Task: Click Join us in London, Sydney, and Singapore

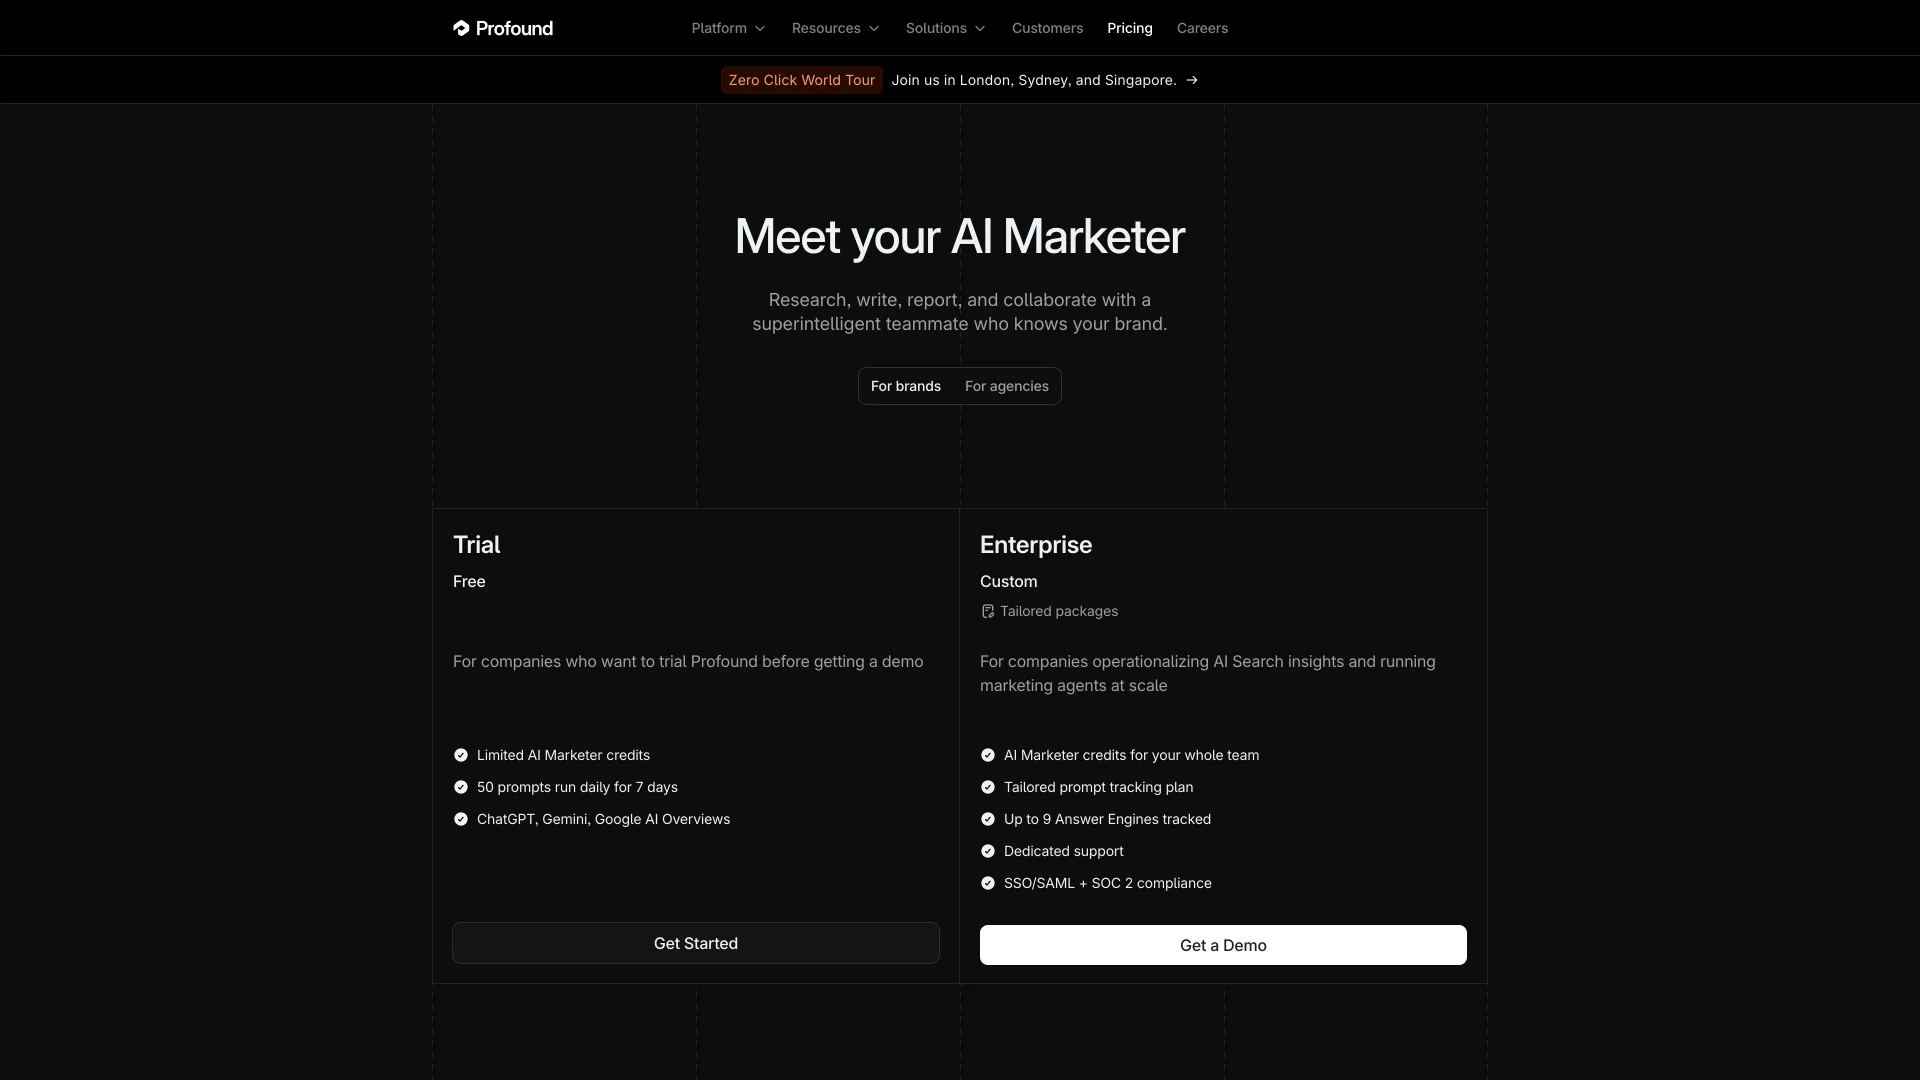Action: pyautogui.click(x=1034, y=80)
